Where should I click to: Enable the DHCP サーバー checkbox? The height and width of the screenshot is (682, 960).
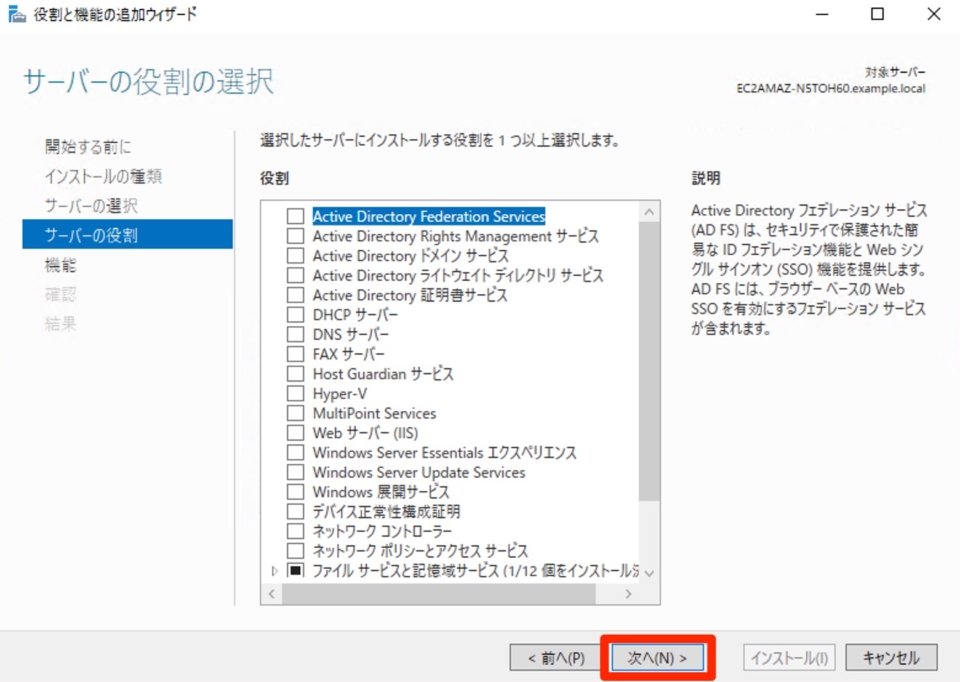[x=296, y=315]
